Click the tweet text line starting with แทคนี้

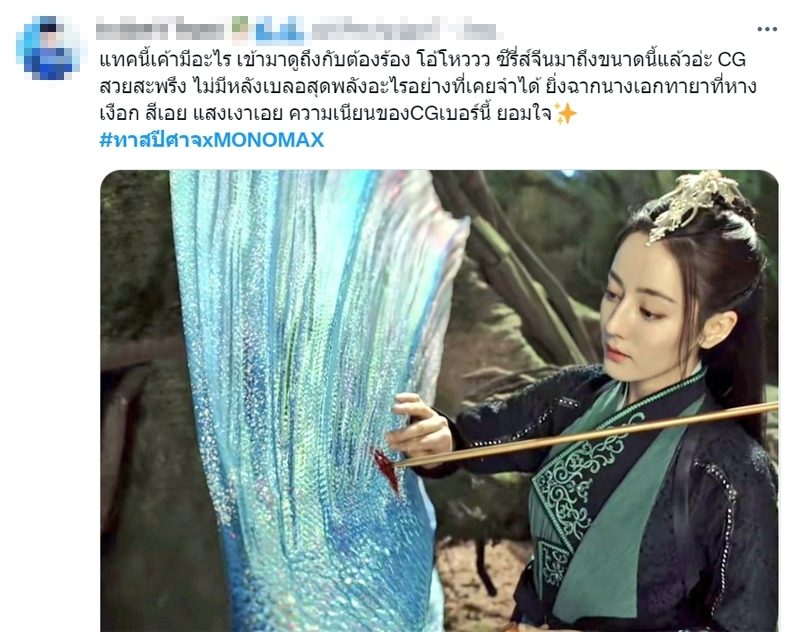422,60
